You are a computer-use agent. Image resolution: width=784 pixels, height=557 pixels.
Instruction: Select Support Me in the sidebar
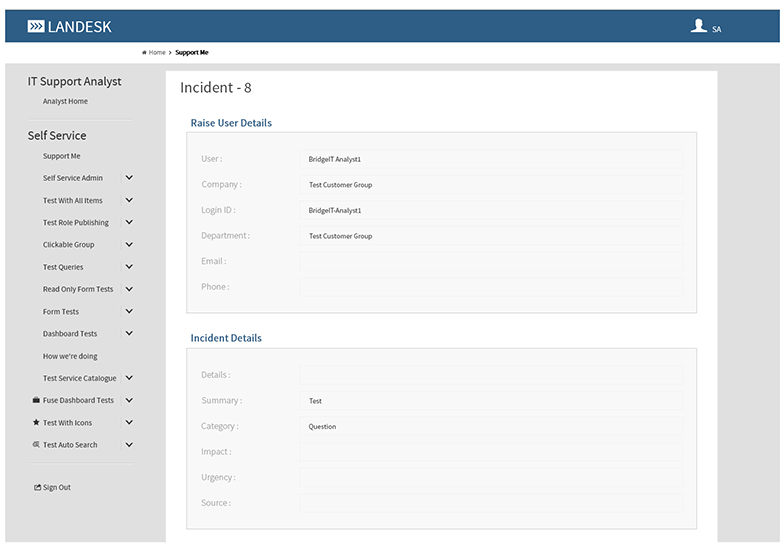tap(61, 156)
